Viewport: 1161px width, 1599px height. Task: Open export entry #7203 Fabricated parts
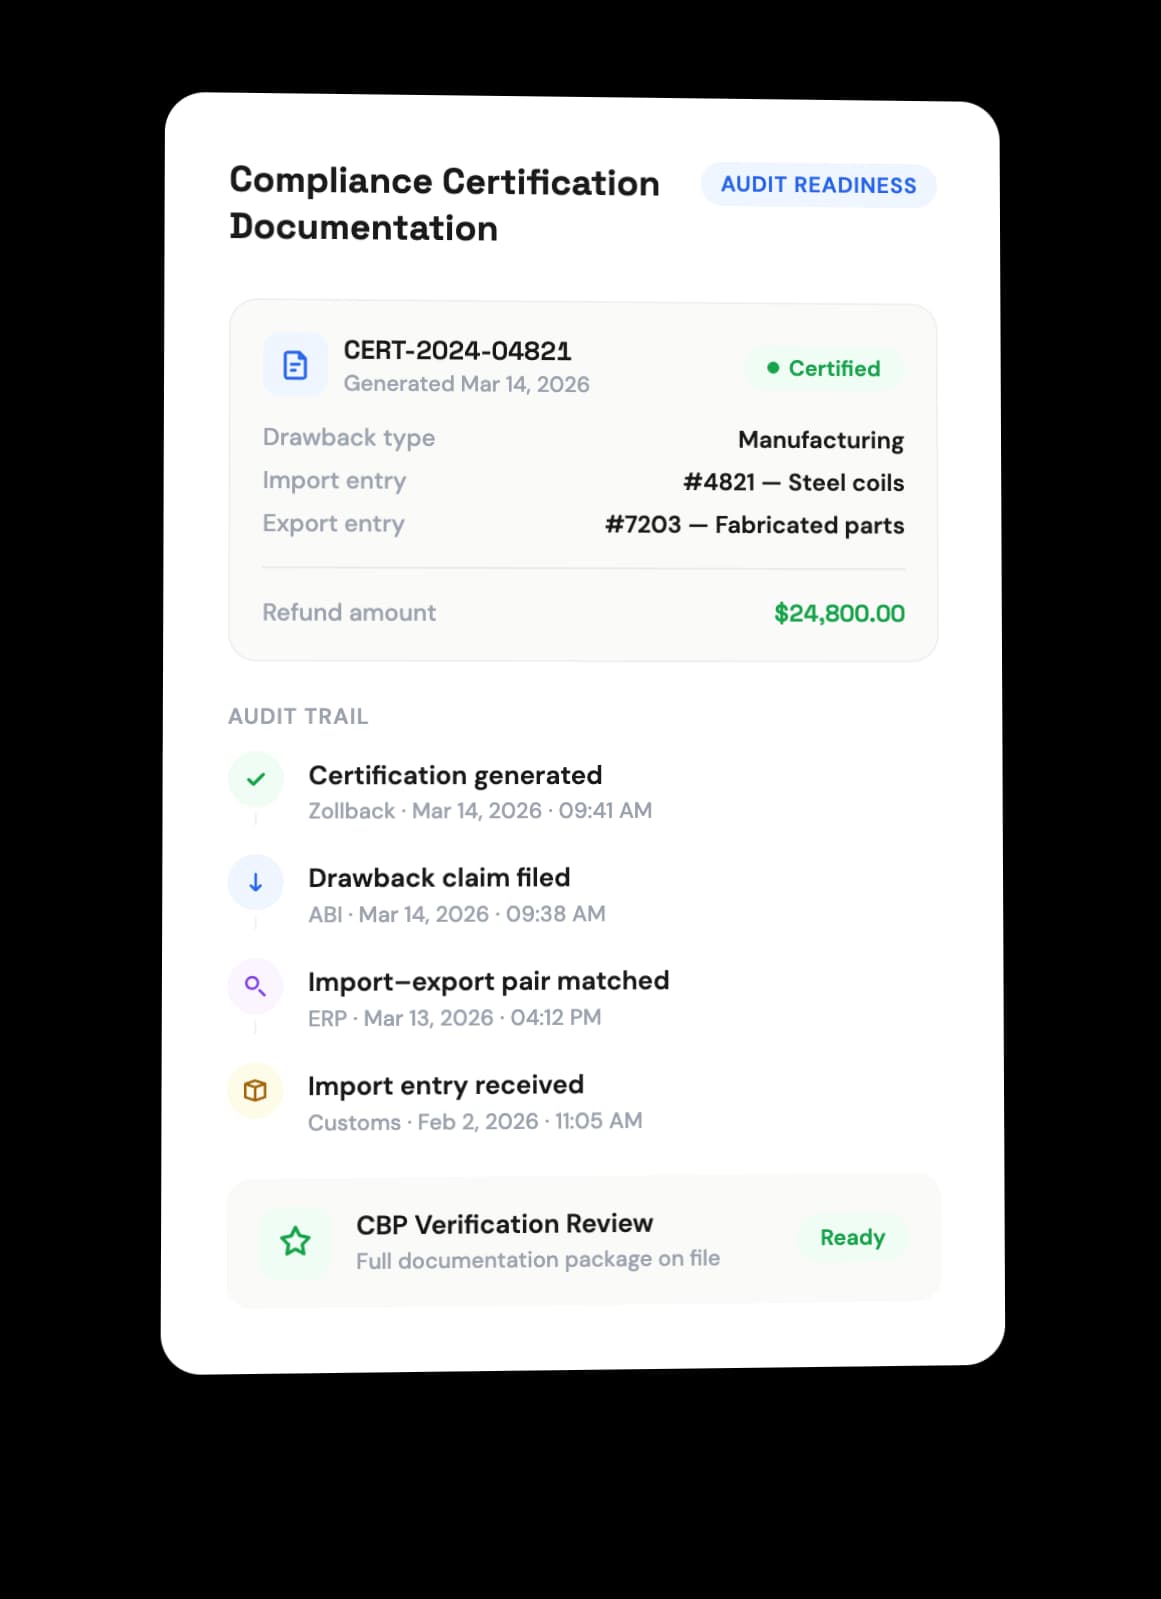pos(753,524)
